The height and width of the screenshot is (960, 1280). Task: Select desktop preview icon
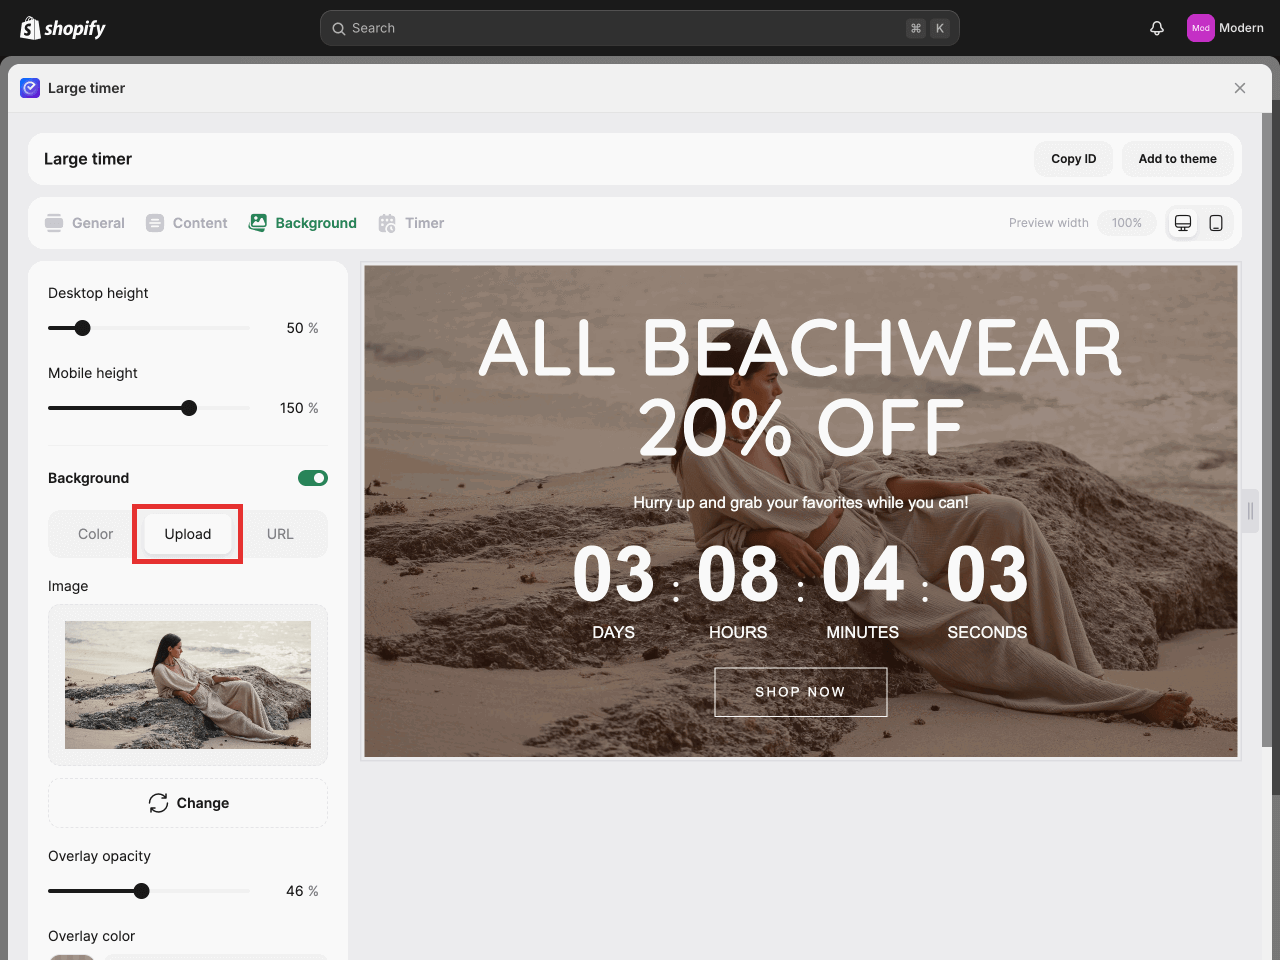[1183, 223]
